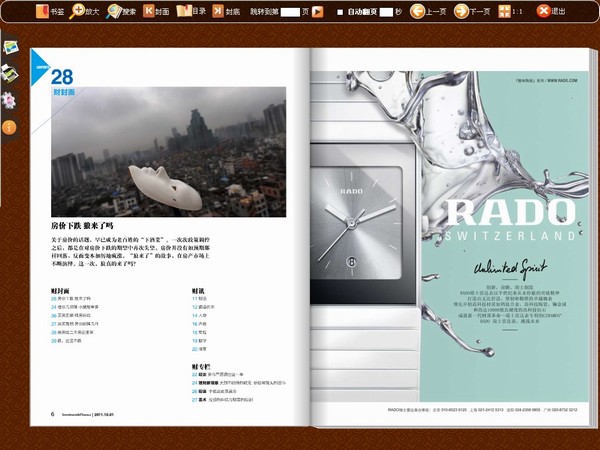600x450 pixels.
Task: Click the cityscape mask photo
Action: coord(168,152)
